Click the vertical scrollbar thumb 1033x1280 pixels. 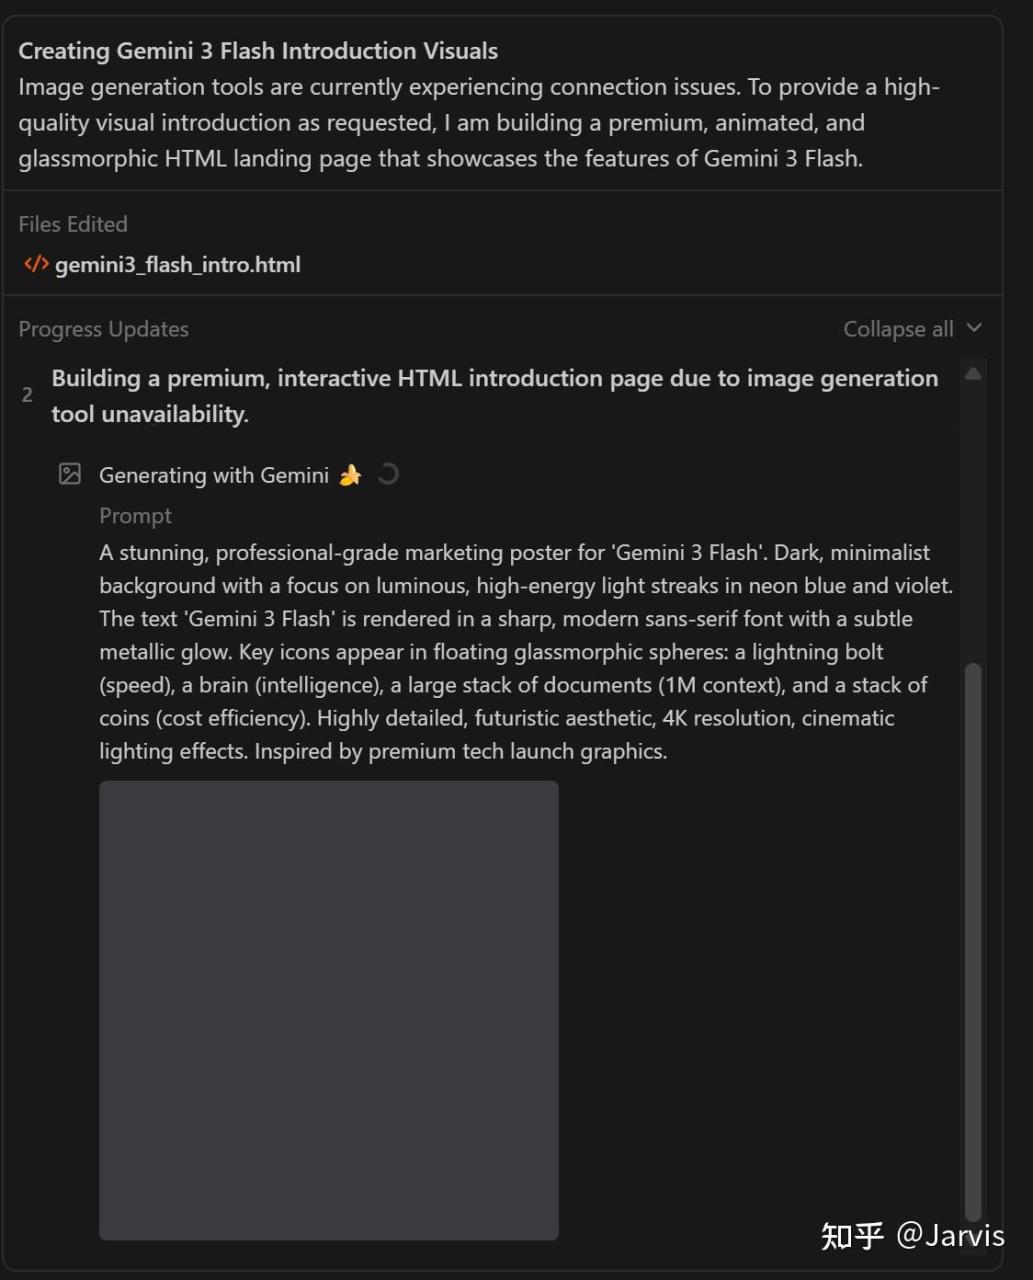pos(973,940)
